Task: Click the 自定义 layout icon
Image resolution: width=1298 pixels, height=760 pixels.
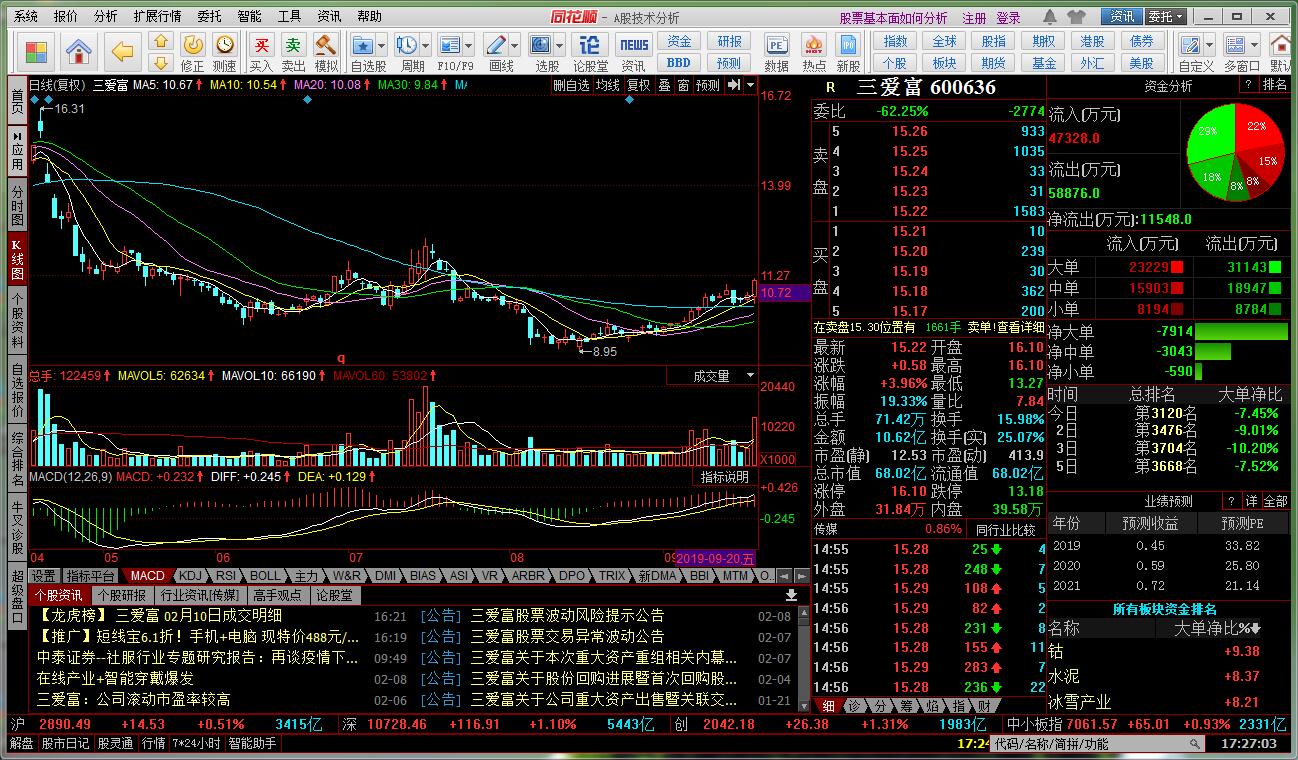Action: 1190,45
